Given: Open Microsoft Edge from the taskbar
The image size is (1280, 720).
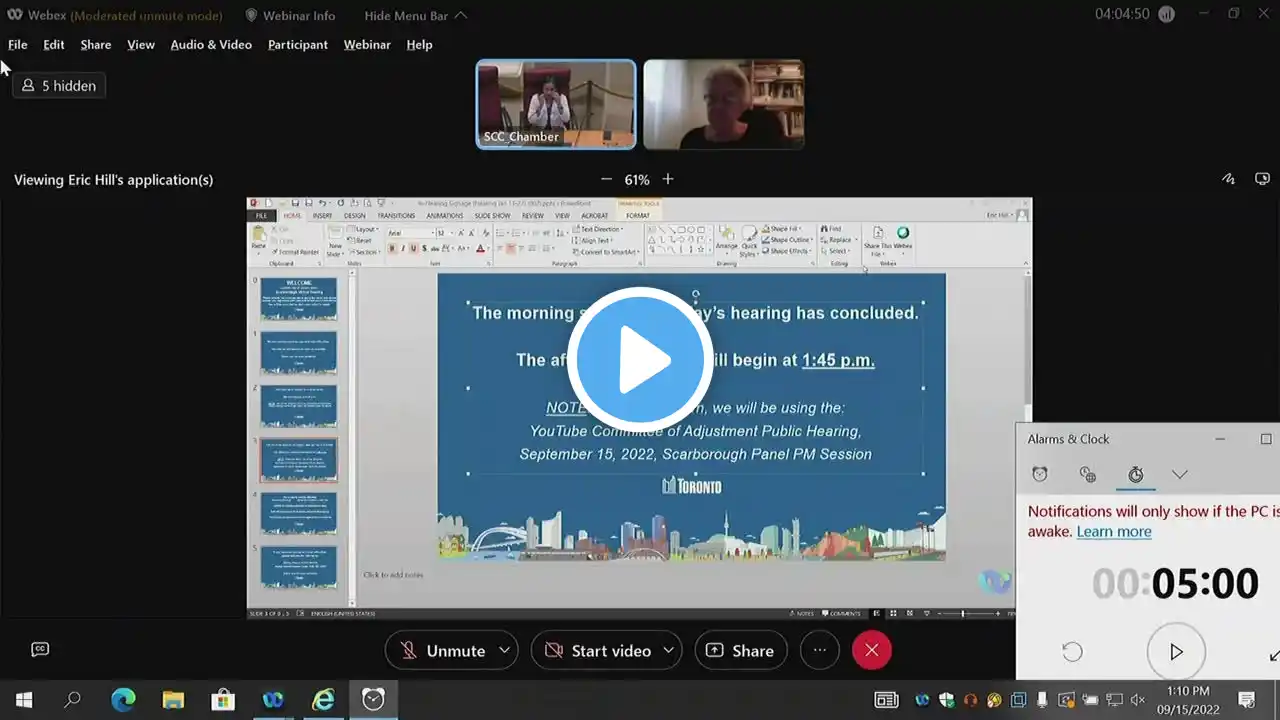Looking at the screenshot, I should [x=123, y=700].
